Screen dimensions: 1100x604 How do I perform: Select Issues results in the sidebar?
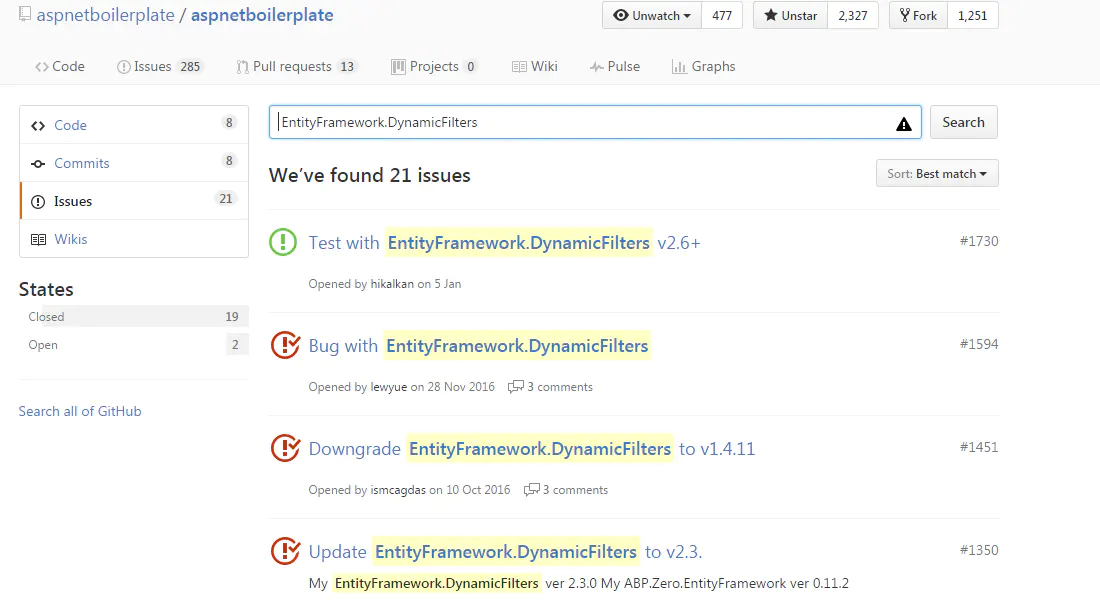coord(134,201)
